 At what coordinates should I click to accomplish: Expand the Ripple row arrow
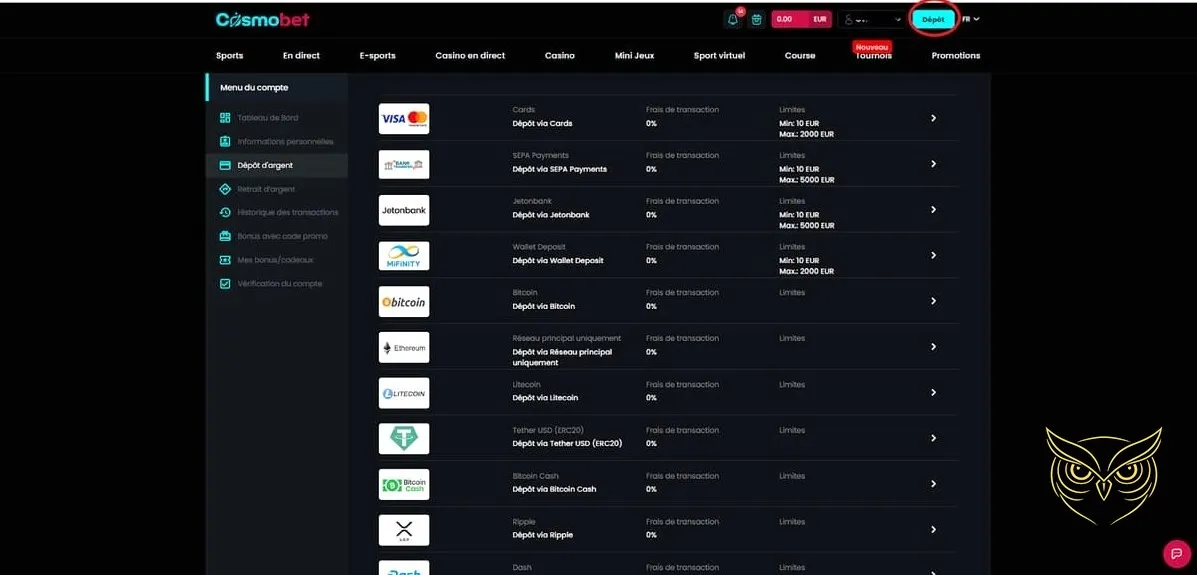pyautogui.click(x=933, y=530)
